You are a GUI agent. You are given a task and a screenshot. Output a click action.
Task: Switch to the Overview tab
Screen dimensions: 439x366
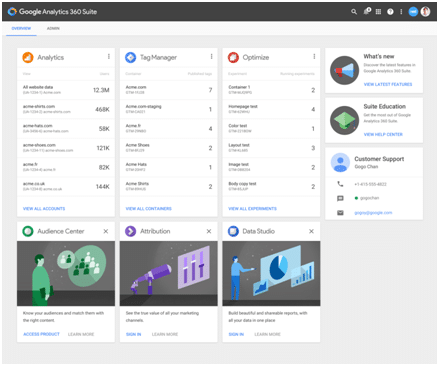[21, 28]
